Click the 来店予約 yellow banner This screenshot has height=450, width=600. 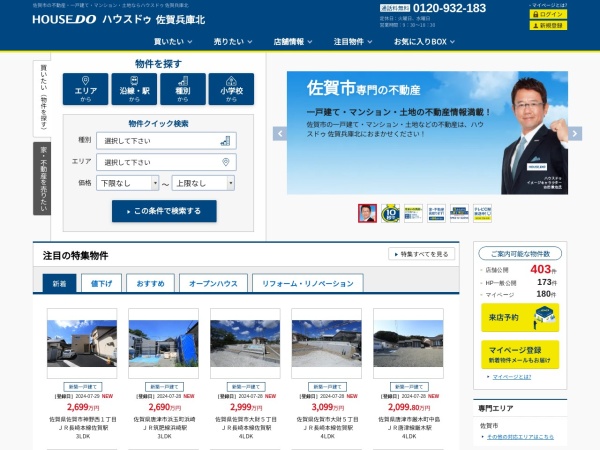[520, 318]
